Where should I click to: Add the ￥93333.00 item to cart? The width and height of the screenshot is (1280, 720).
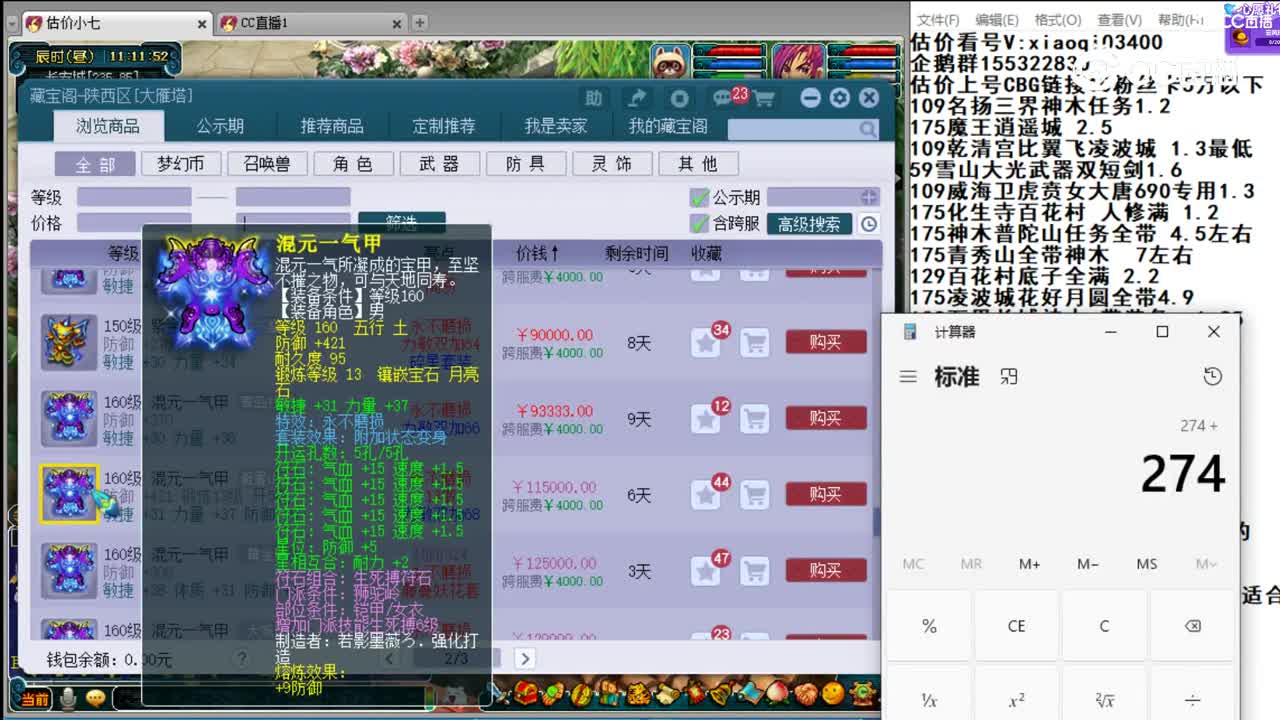point(754,419)
